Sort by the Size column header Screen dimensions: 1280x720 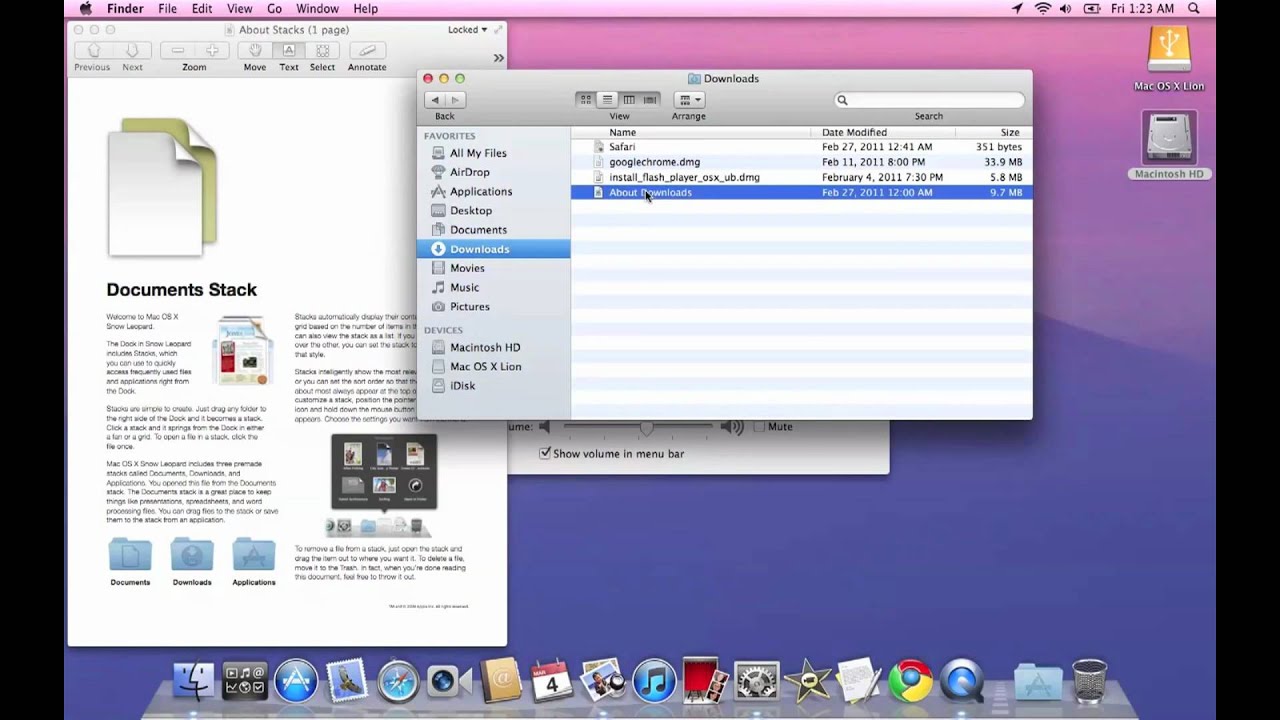[x=1010, y=132]
